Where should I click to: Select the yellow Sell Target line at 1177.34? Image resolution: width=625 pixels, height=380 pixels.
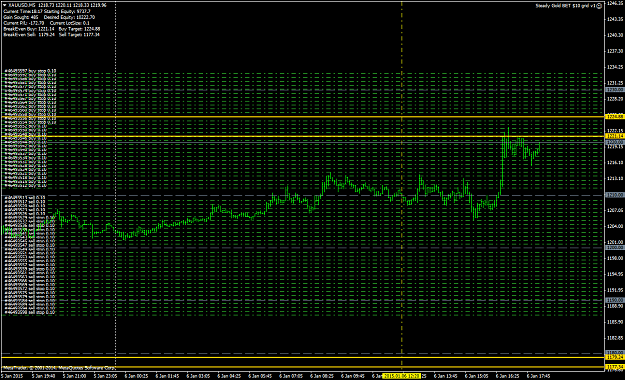[x=303, y=367]
